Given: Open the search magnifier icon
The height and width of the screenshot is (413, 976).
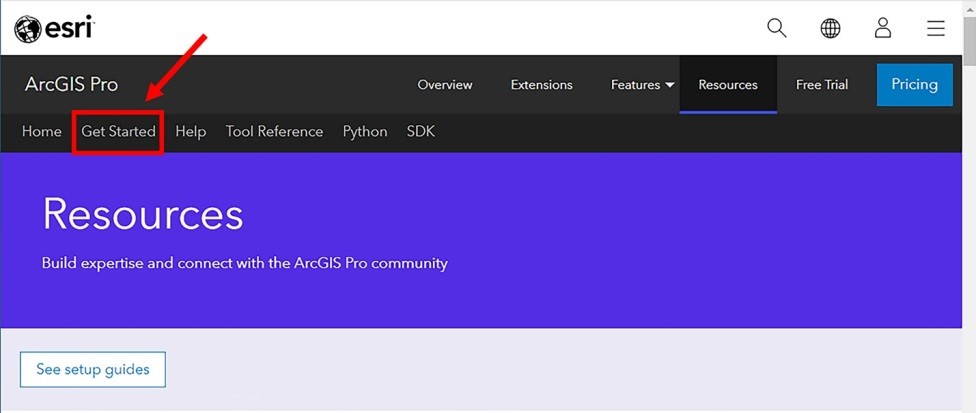Looking at the screenshot, I should point(776,28).
